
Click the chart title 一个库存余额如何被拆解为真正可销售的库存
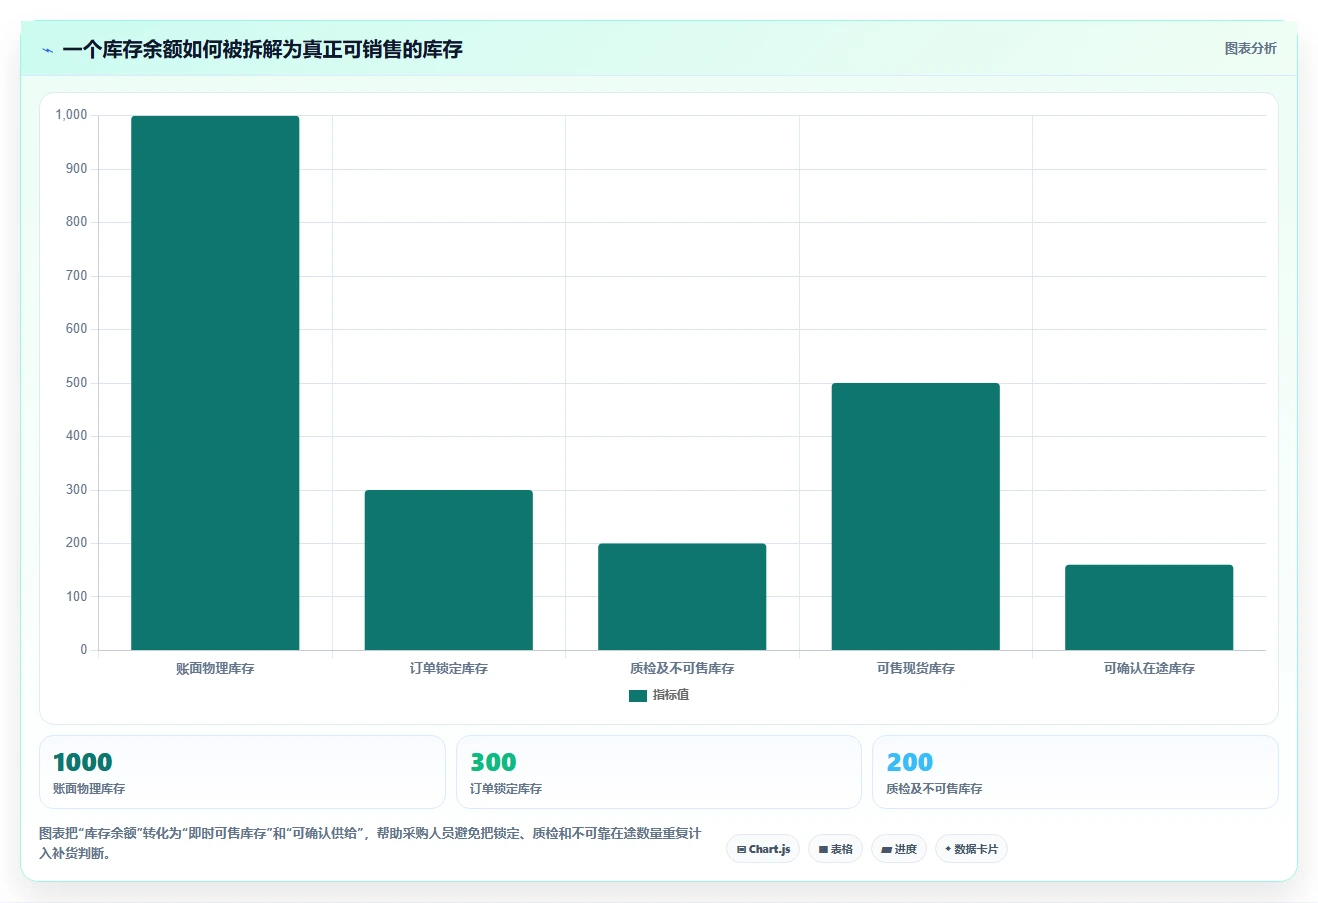pos(262,49)
